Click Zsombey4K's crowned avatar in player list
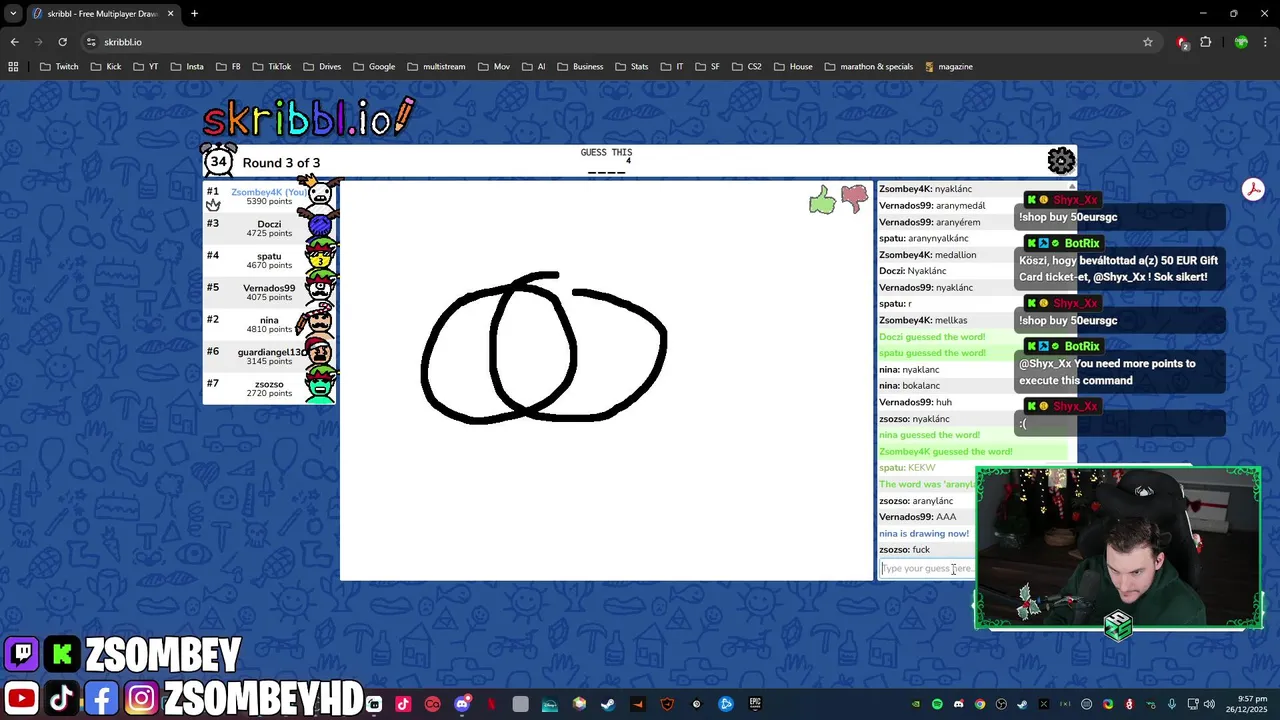Image resolution: width=1280 pixels, height=720 pixels. tap(320, 194)
